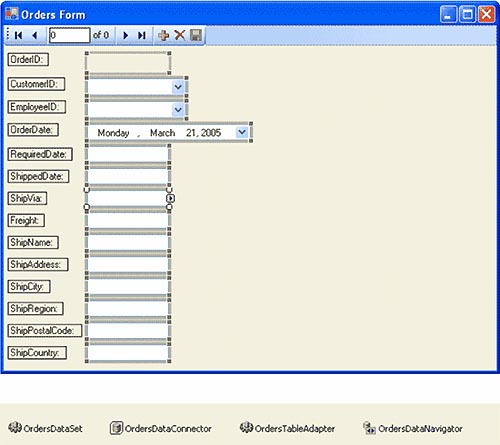Go to first record in navigator
Viewport: 500px width, 445px height.
click(x=19, y=35)
